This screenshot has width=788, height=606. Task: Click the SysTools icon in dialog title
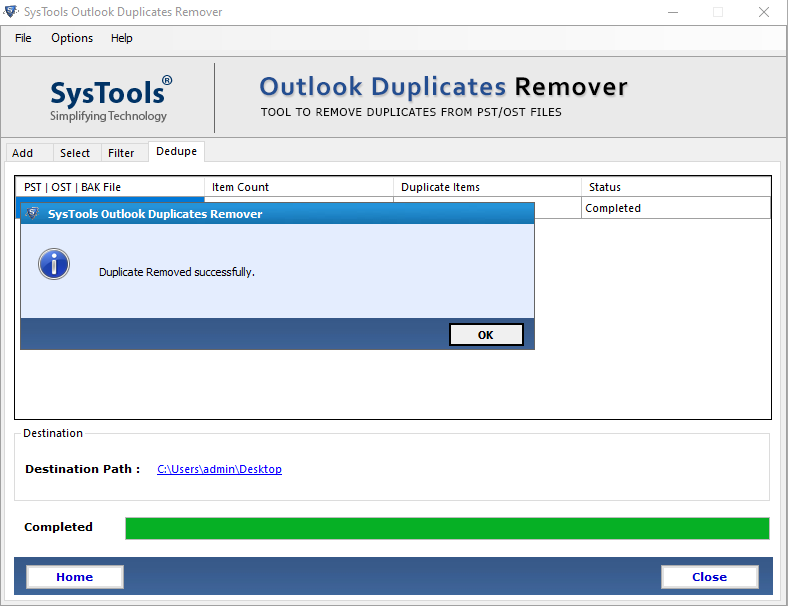pos(33,214)
